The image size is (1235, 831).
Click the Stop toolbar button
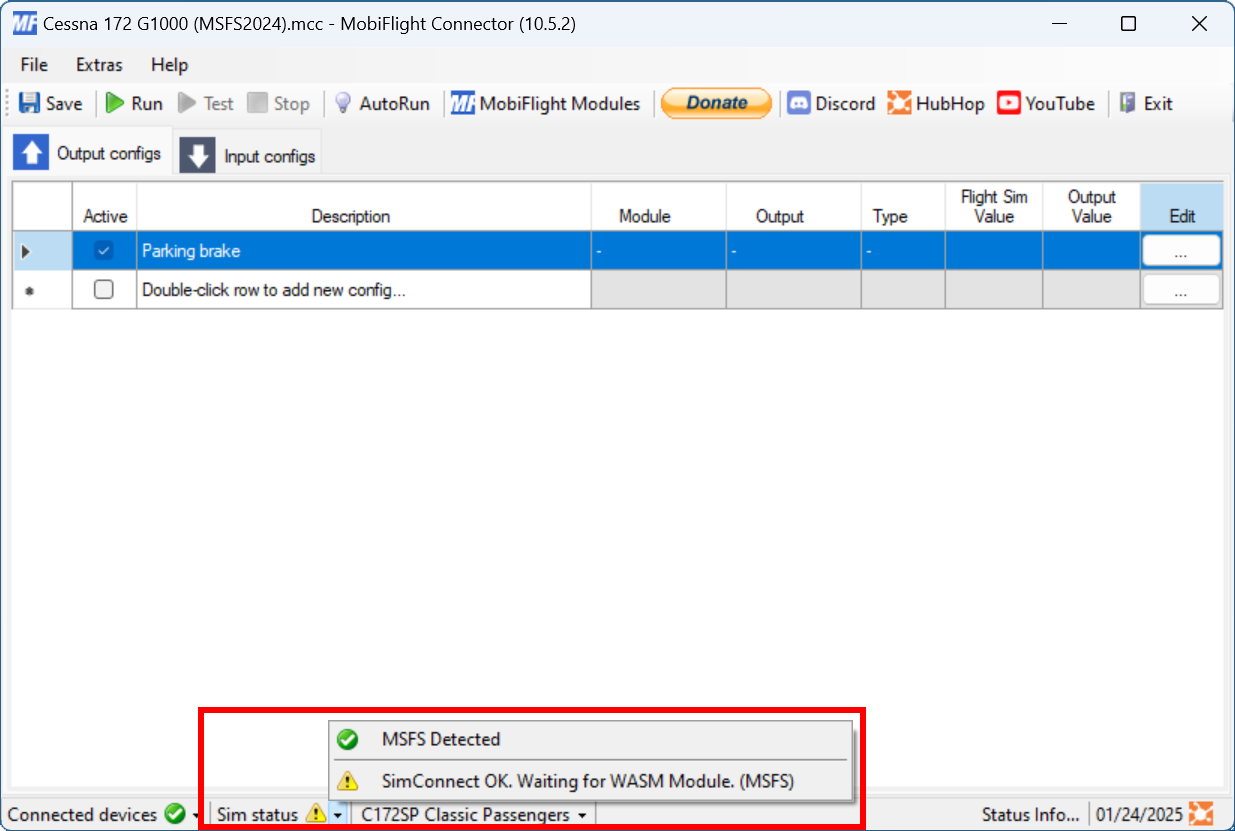pyautogui.click(x=278, y=103)
